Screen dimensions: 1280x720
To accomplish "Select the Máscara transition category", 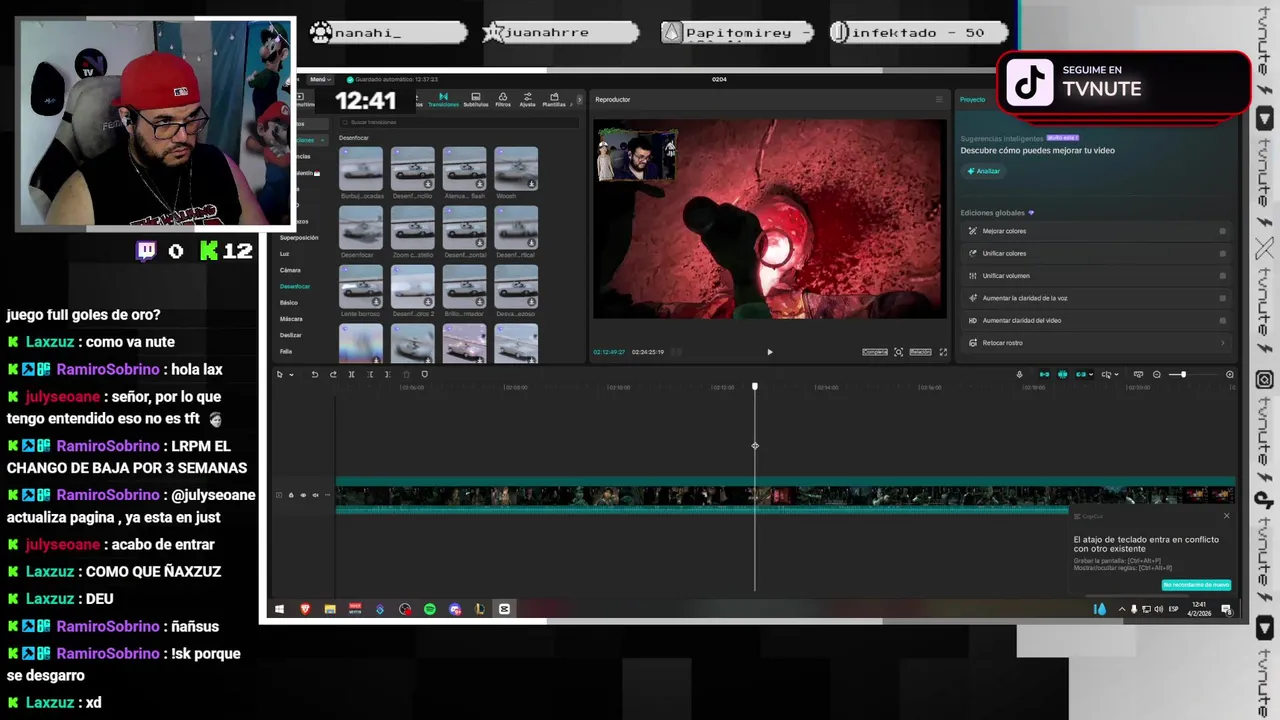I will (x=291, y=319).
